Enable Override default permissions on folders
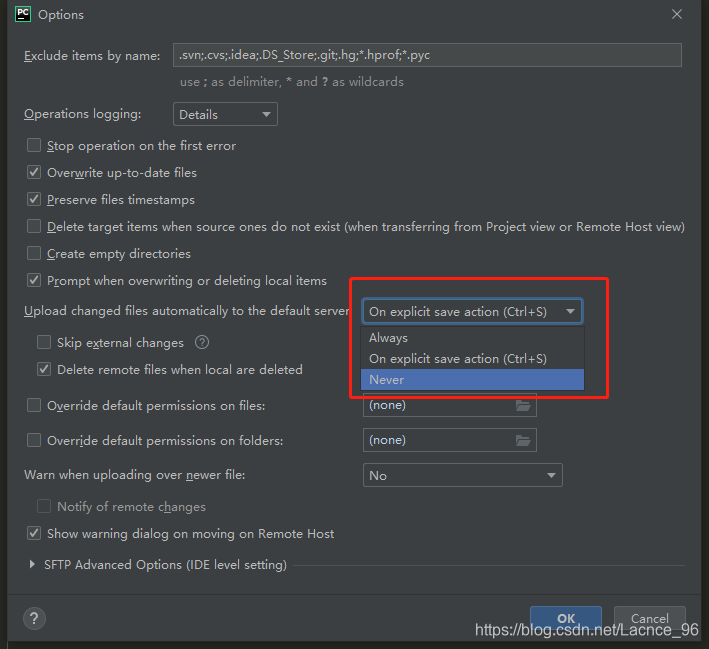709x649 pixels. 34,440
